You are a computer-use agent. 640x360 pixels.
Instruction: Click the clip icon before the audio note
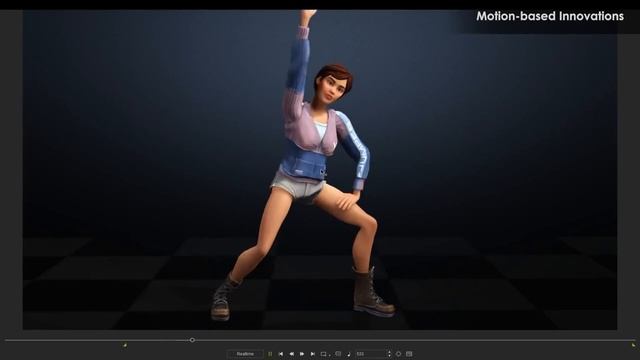point(338,354)
